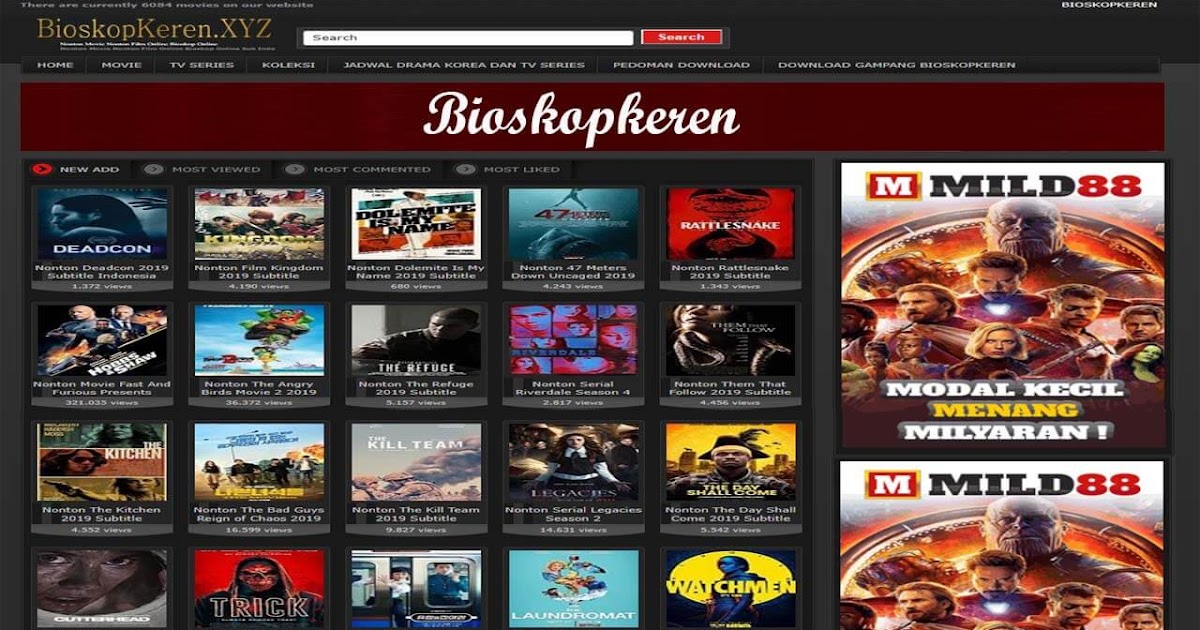The height and width of the screenshot is (630, 1200).
Task: Click the upper MILD88 advertisement banner
Action: [x=1003, y=305]
